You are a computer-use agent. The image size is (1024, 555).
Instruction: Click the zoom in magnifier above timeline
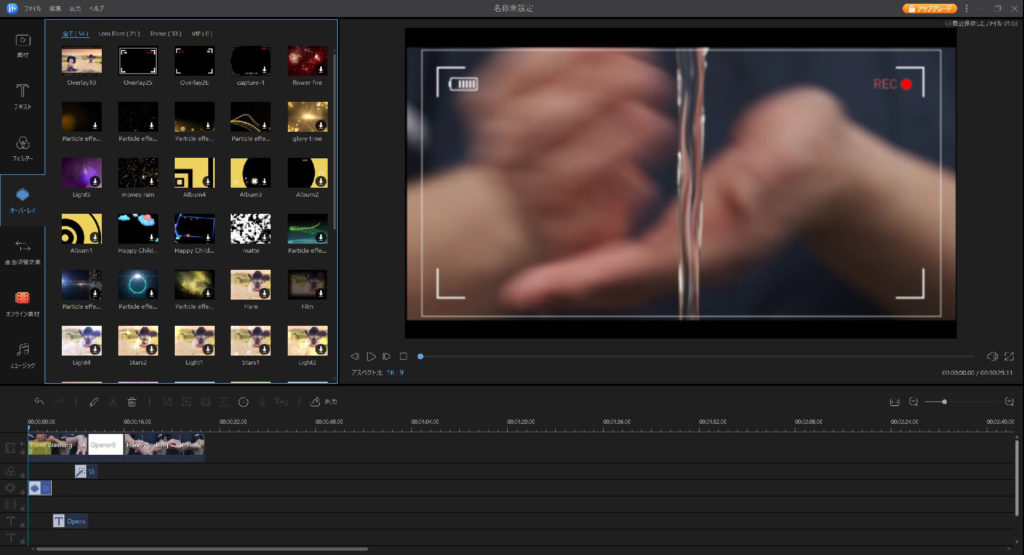1009,402
